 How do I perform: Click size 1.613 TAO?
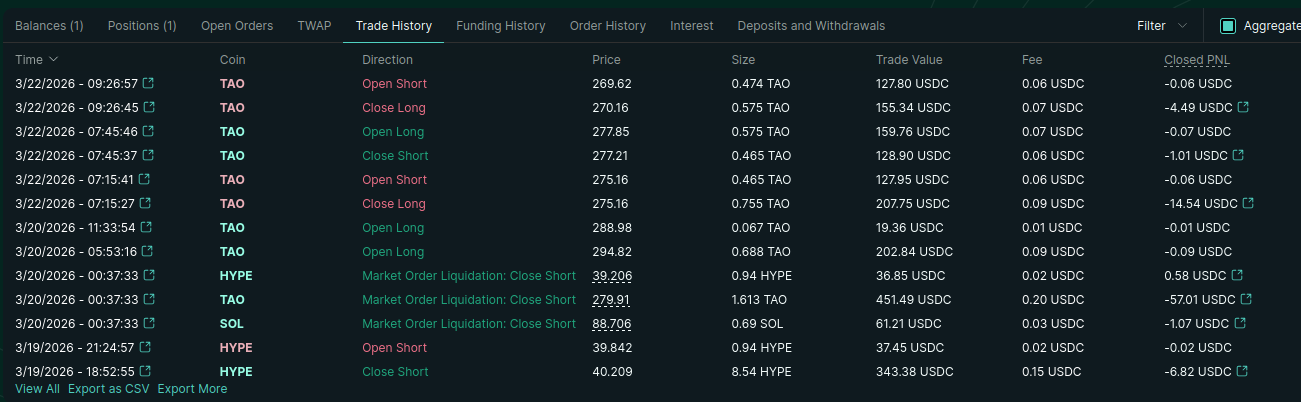click(x=760, y=299)
